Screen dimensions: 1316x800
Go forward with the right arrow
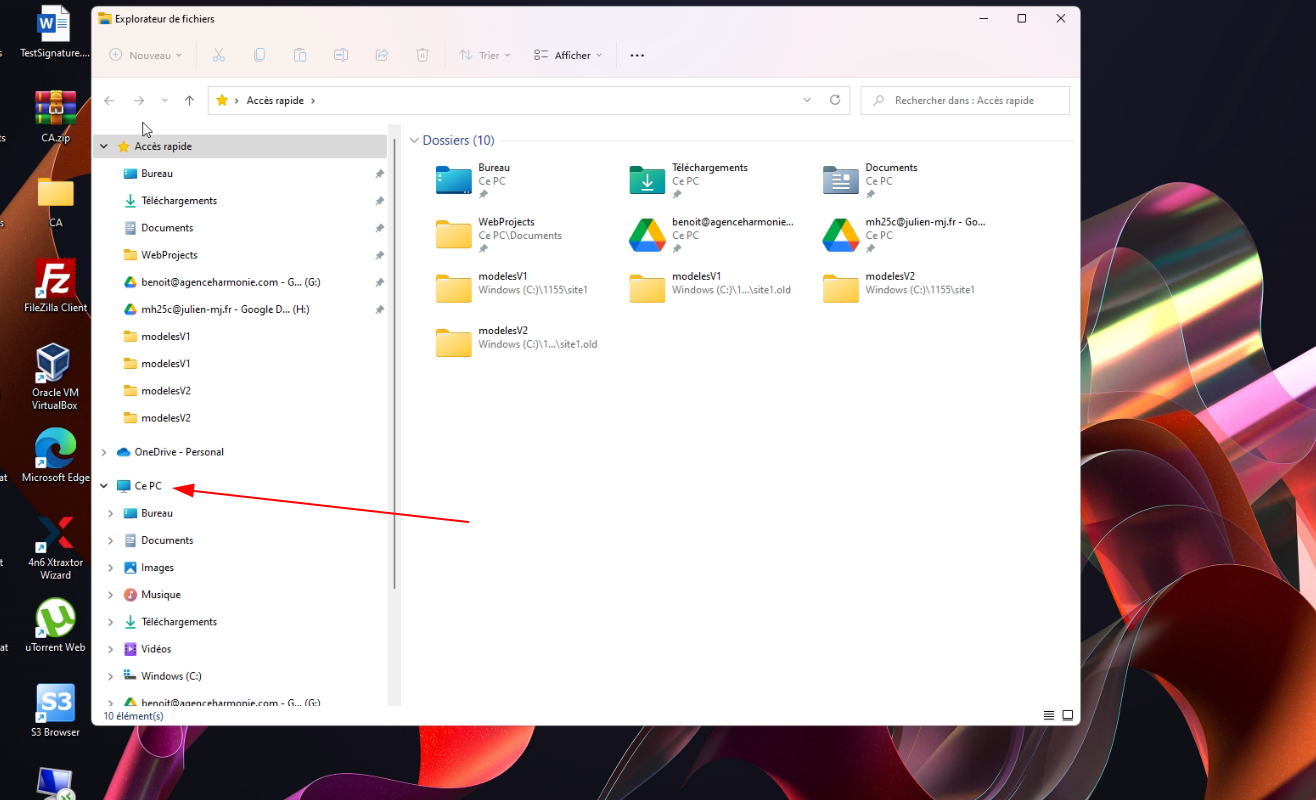(139, 100)
